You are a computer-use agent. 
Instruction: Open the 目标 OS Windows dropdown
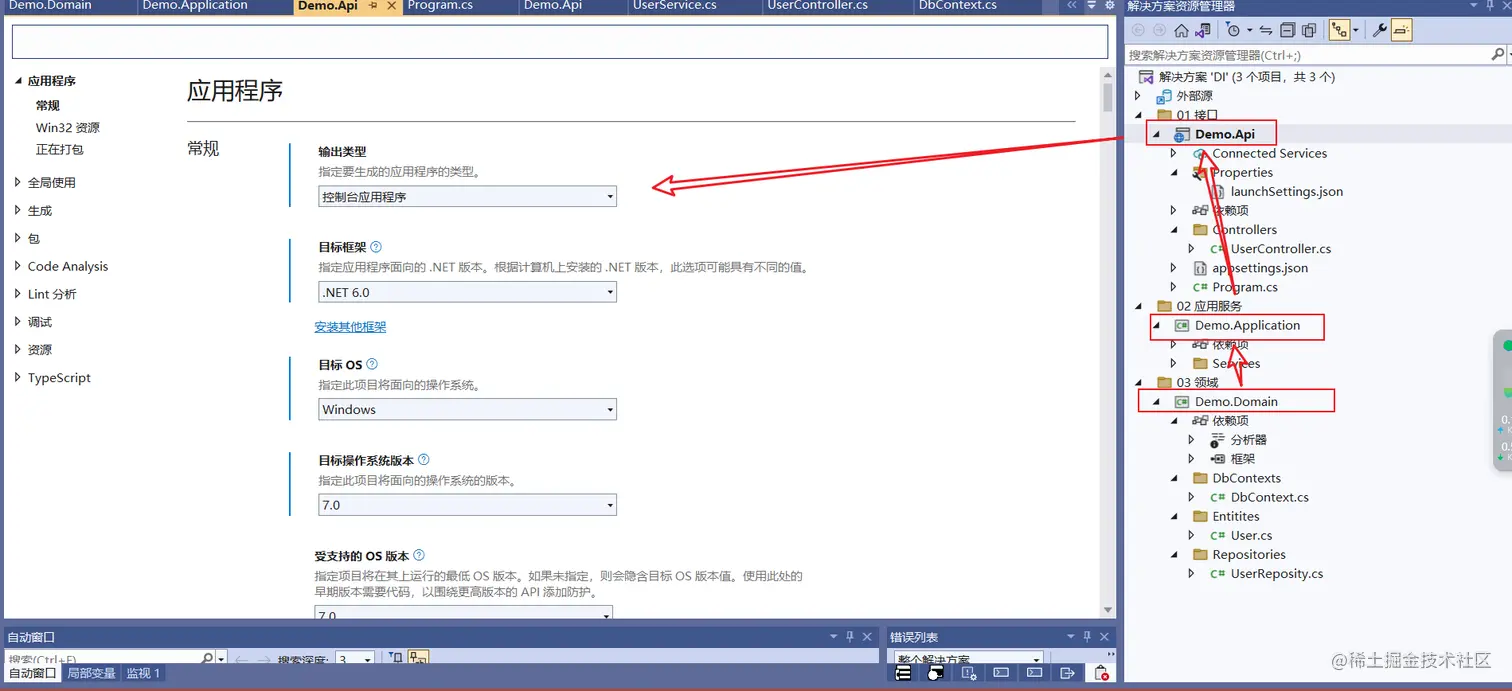tap(467, 409)
